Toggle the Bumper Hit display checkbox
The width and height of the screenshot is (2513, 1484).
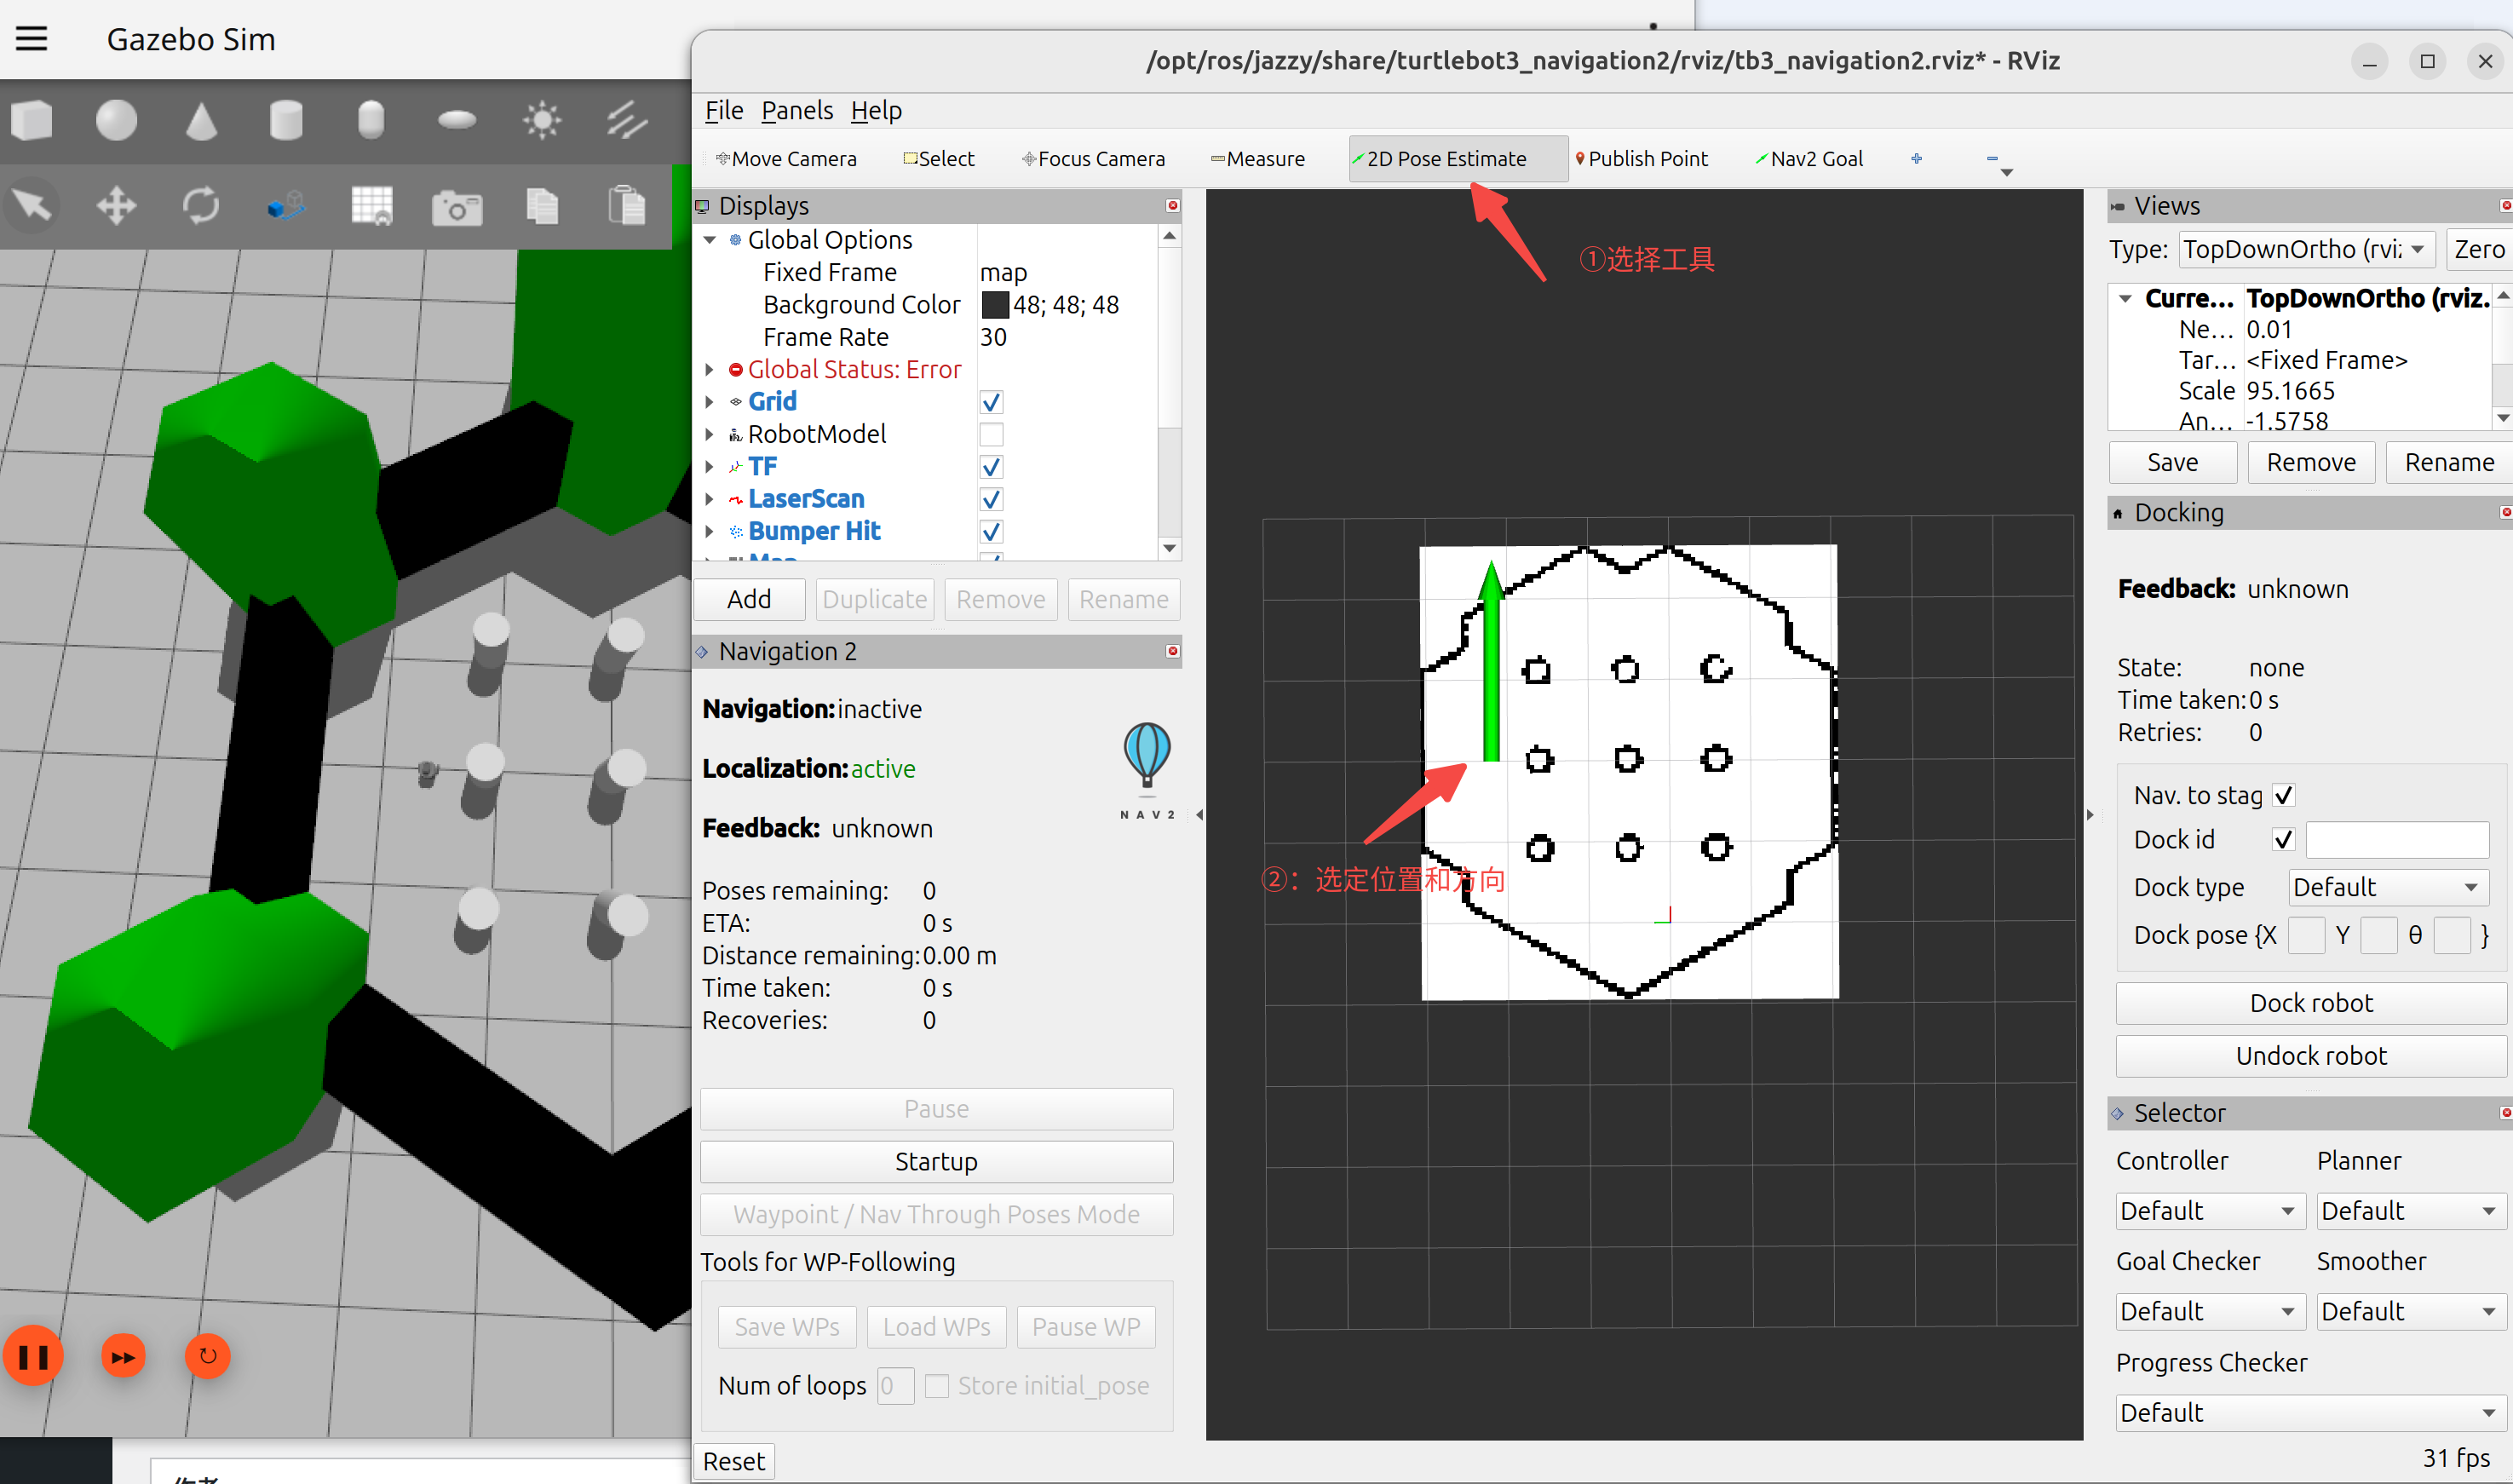(x=990, y=531)
